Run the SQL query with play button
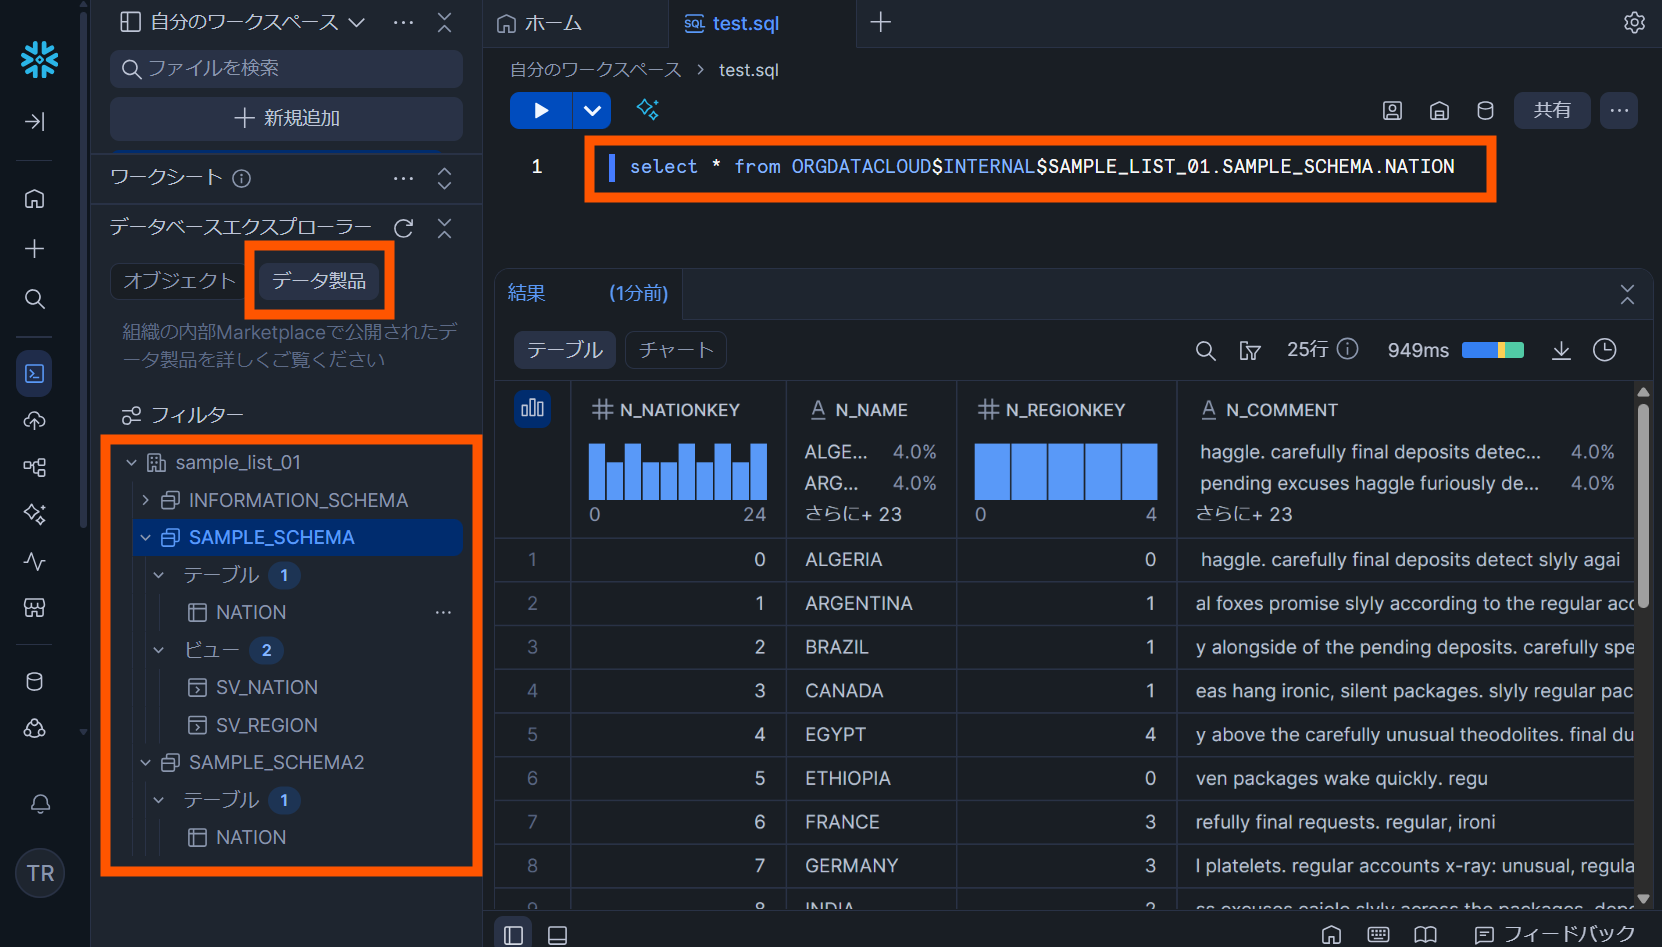This screenshot has height=947, width=1662. 540,110
